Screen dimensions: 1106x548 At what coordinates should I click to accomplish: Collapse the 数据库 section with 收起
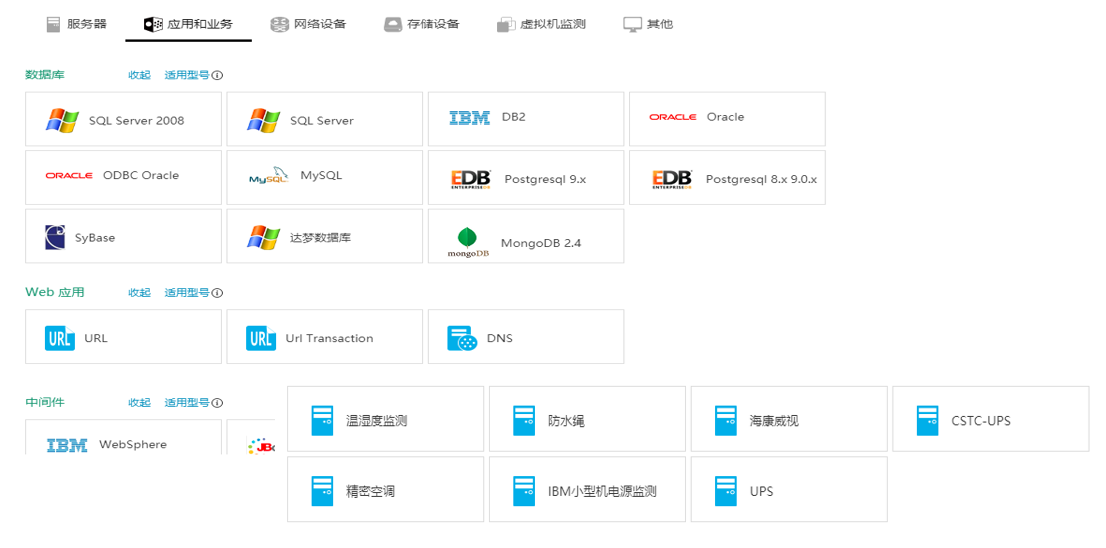[140, 75]
